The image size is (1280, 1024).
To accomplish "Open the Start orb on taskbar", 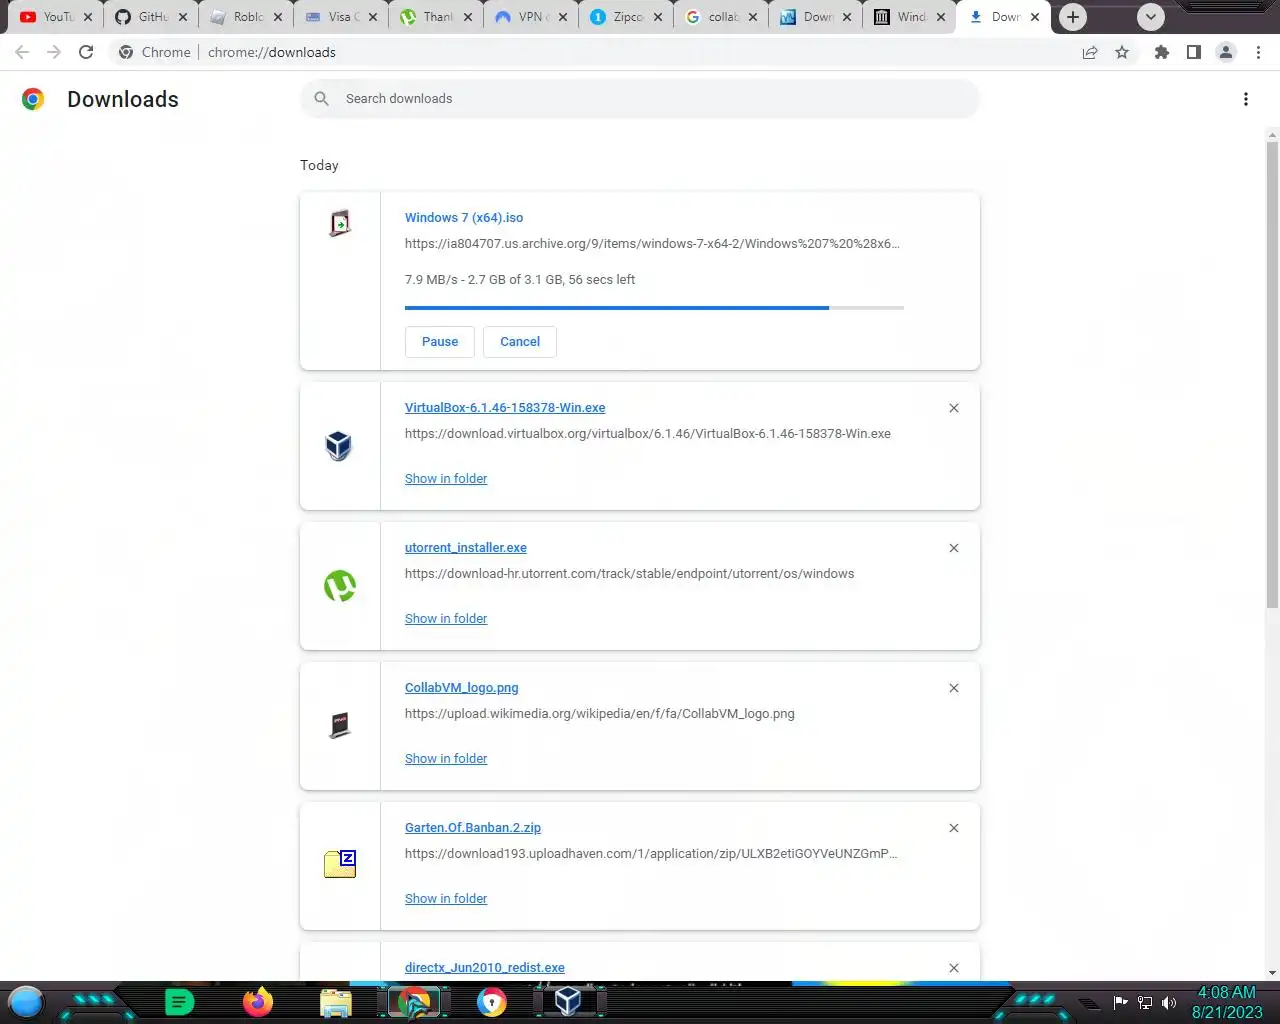I will [x=26, y=1001].
